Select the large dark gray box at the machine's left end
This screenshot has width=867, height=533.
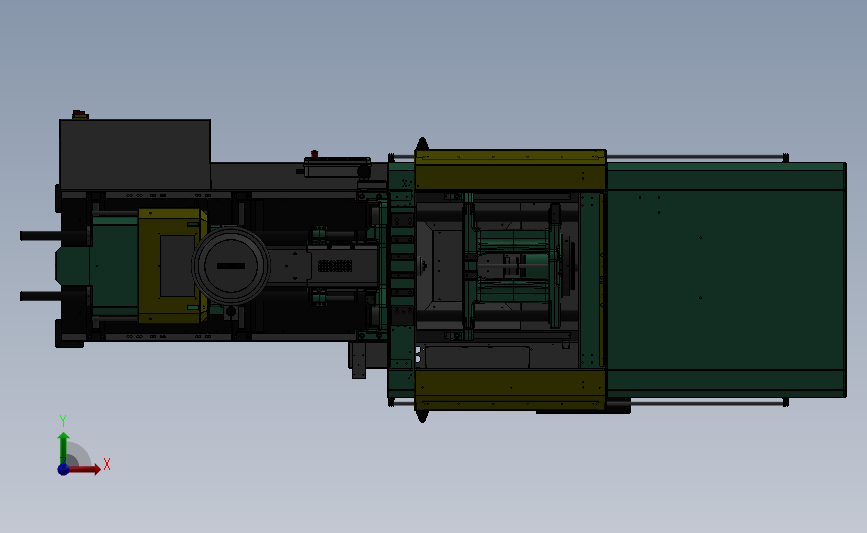(x=135, y=155)
